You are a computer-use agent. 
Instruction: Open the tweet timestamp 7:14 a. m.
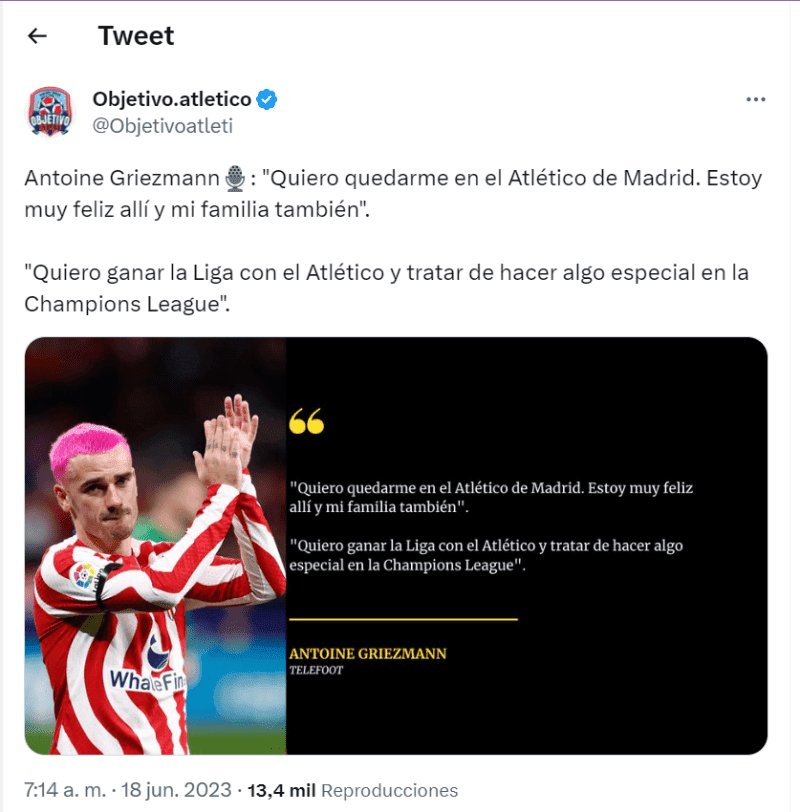65,790
